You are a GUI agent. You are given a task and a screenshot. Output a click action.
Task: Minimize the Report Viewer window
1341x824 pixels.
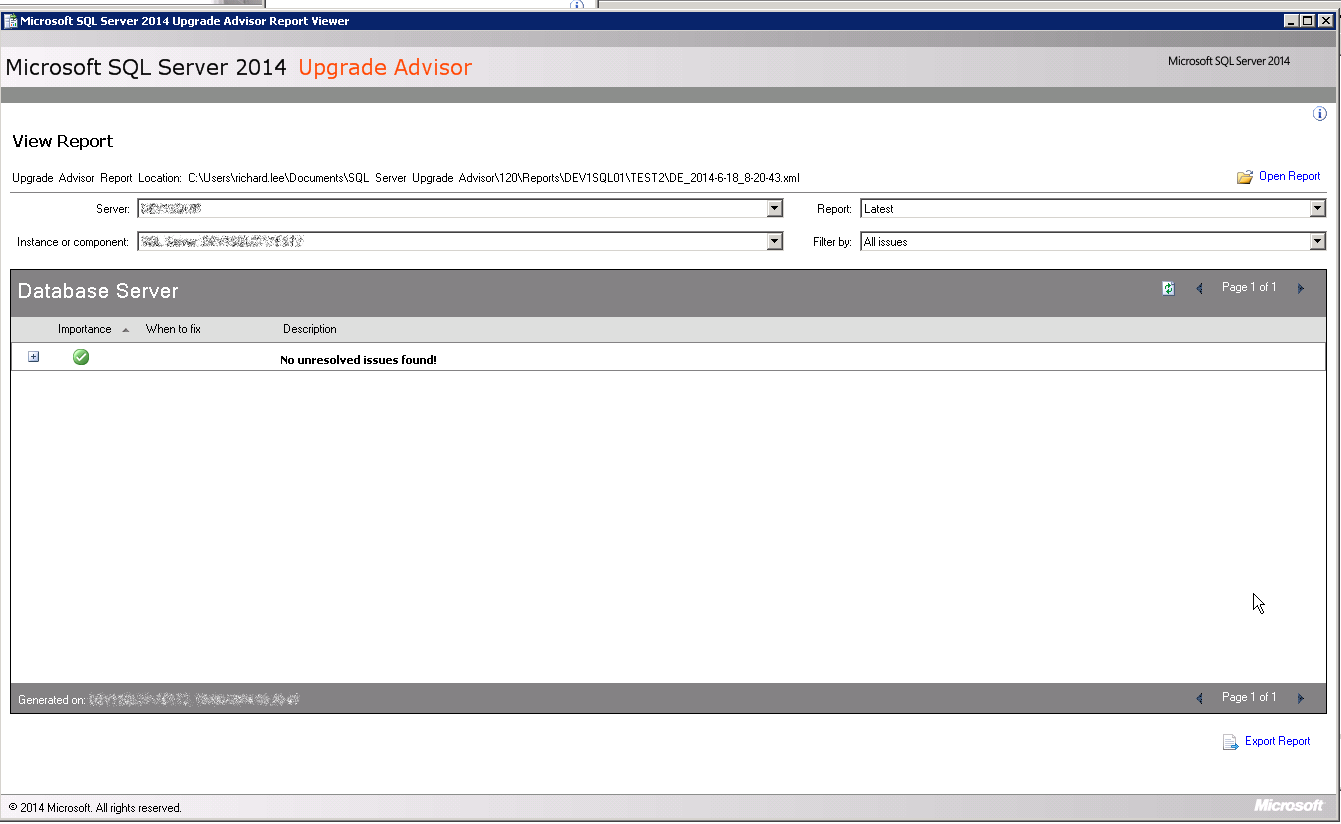(1292, 20)
